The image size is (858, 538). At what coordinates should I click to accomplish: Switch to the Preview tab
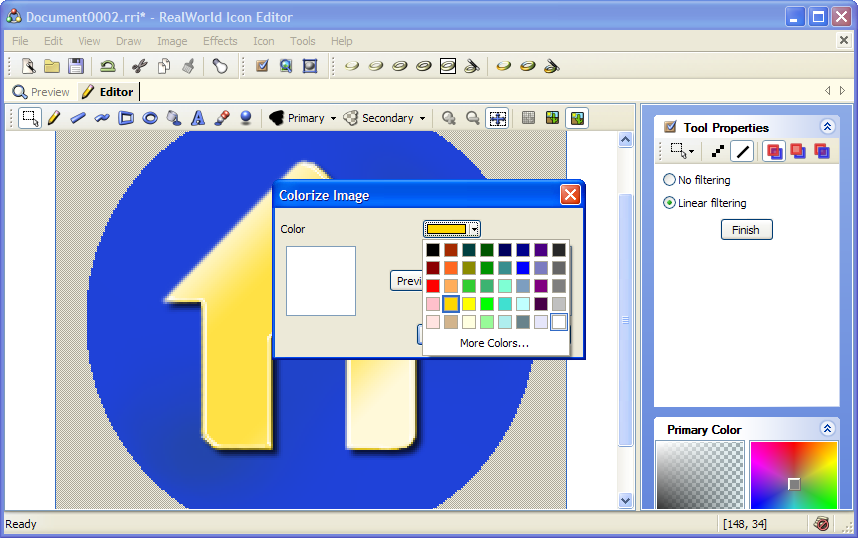(x=42, y=92)
